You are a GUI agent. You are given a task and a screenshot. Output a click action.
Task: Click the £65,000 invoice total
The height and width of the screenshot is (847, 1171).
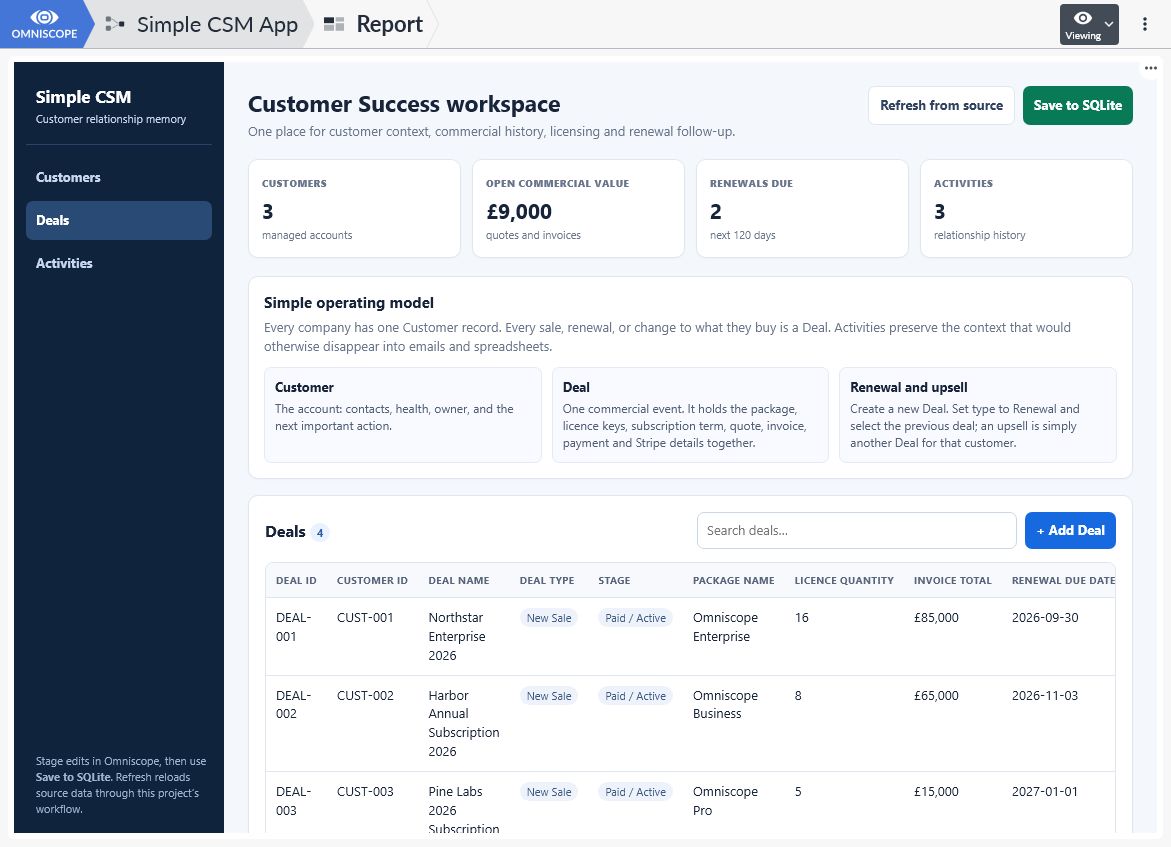[x=936, y=695]
